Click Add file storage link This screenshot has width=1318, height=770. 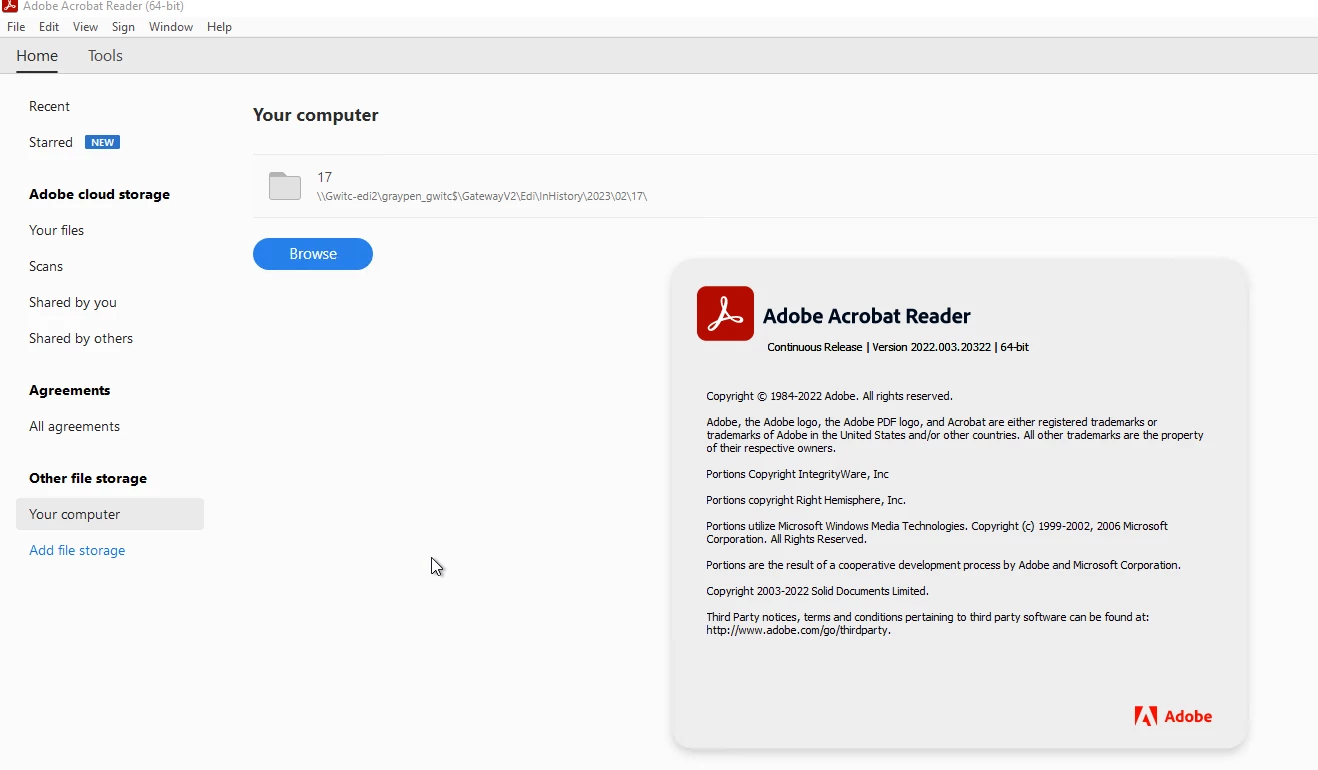coord(77,550)
